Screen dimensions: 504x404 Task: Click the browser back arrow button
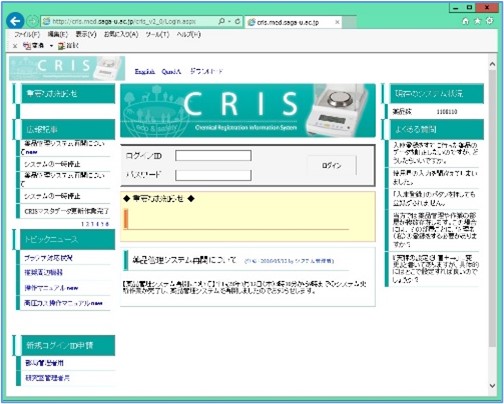click(15, 21)
